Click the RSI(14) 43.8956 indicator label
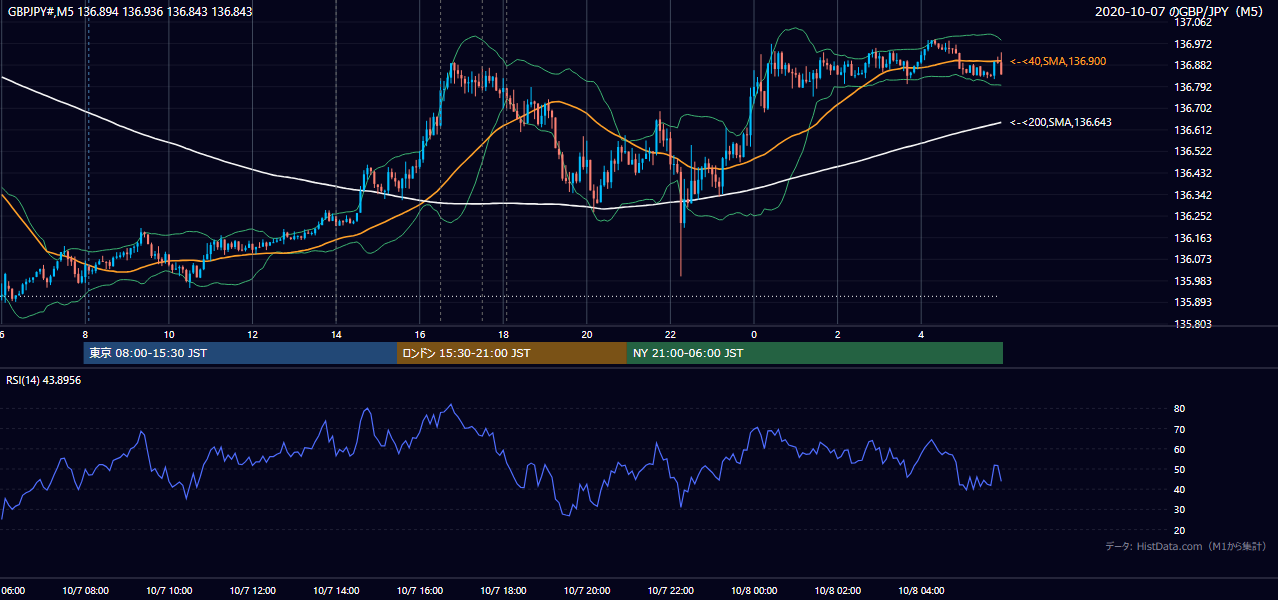This screenshot has height=600, width=1278. [44, 380]
